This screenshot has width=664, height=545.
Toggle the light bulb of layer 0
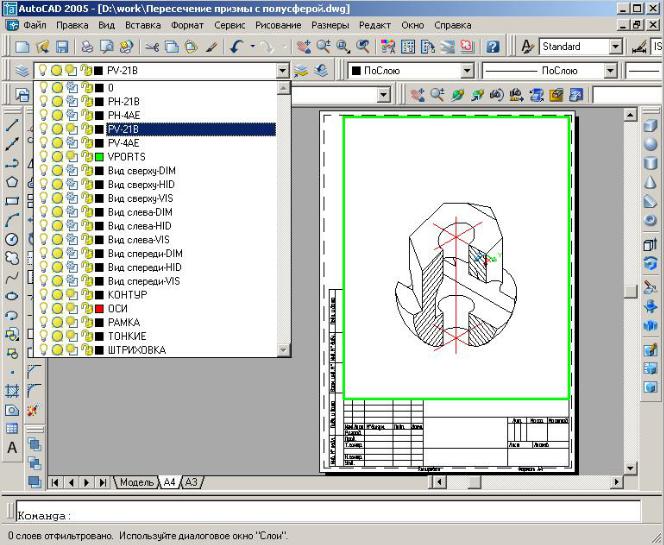43,88
